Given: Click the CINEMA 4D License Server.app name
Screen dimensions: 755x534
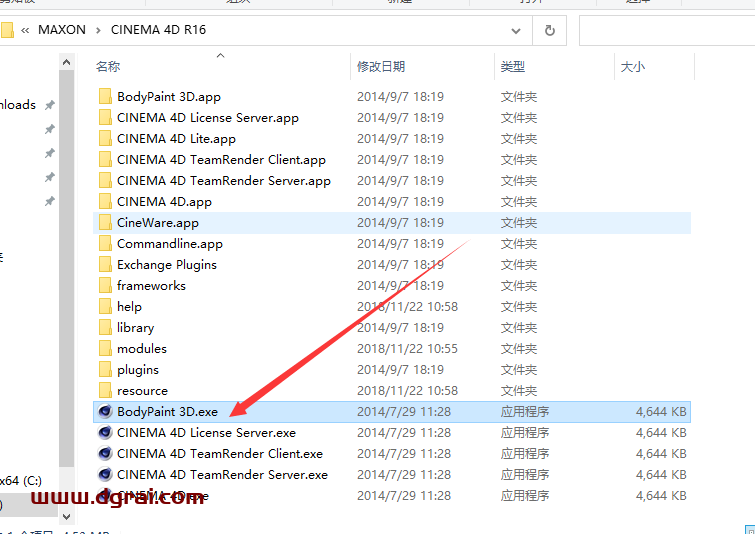Looking at the screenshot, I should coord(208,117).
